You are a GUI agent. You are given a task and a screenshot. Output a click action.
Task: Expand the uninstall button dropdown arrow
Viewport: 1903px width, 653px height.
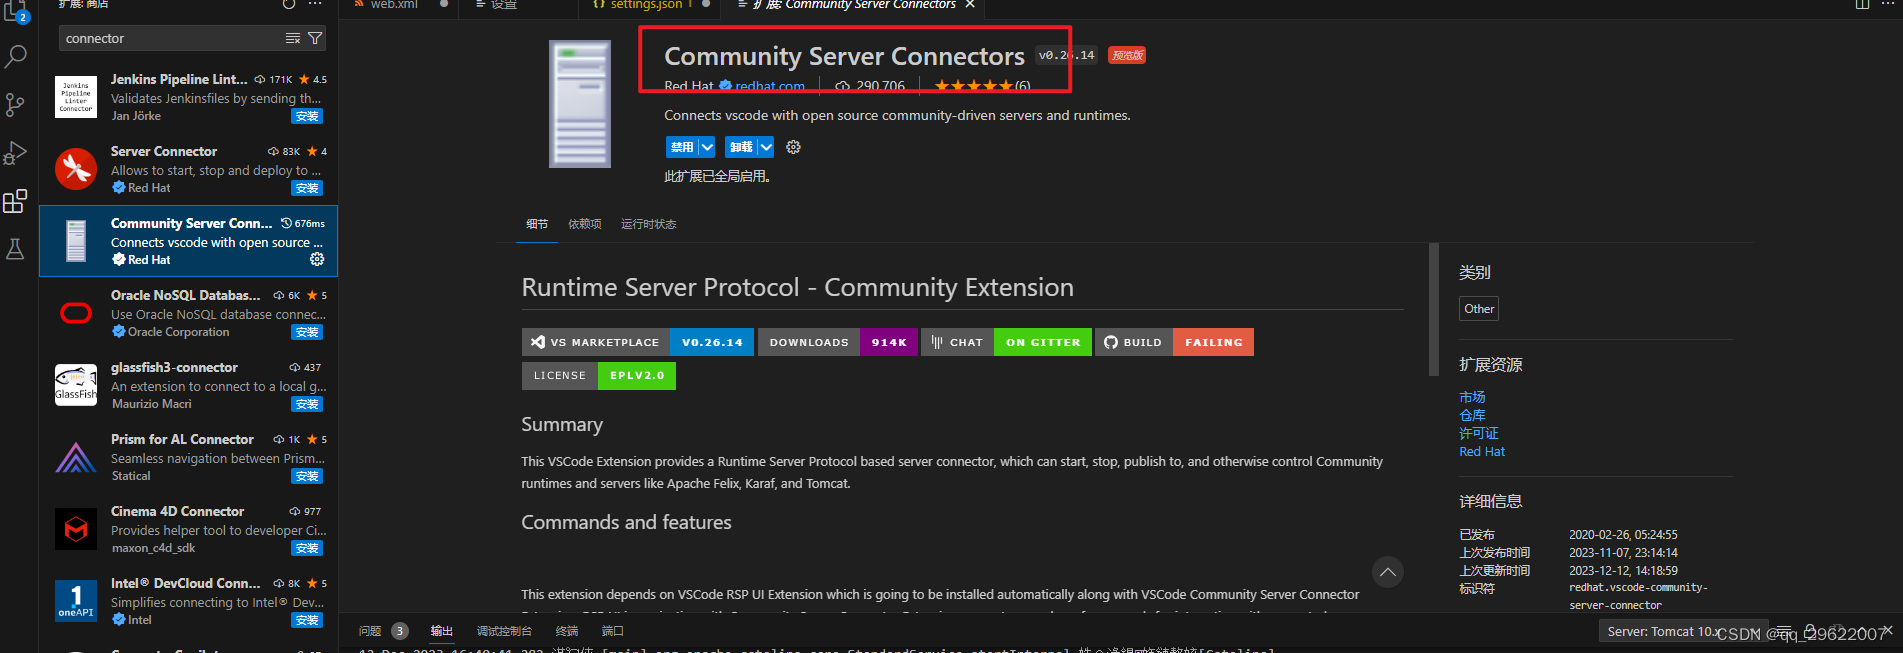[x=766, y=147]
